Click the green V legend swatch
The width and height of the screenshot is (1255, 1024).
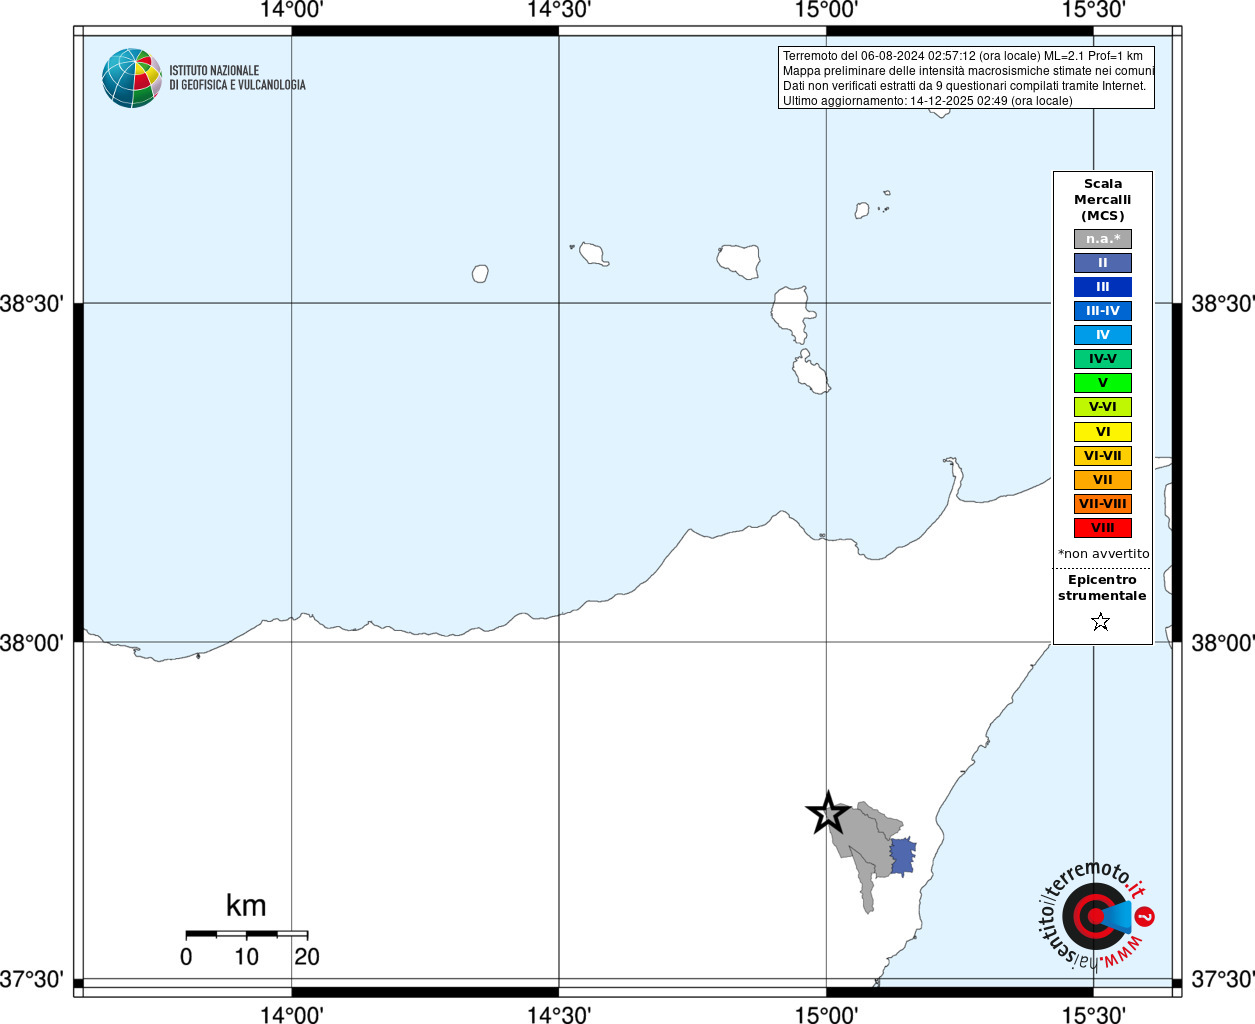coord(1103,383)
